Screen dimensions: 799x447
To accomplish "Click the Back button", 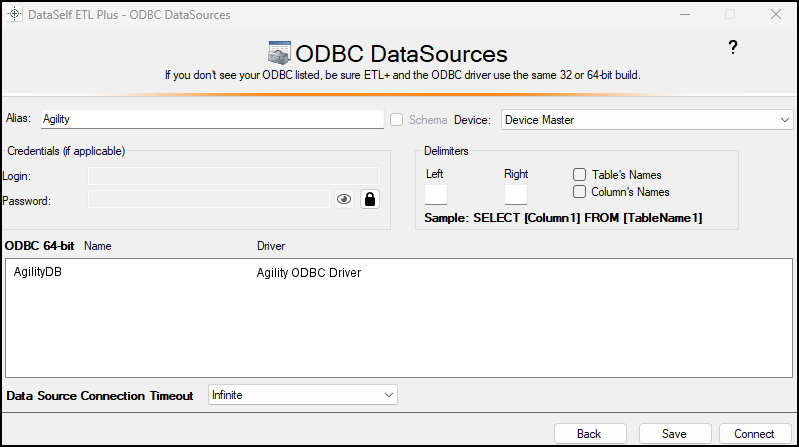I will (x=589, y=433).
